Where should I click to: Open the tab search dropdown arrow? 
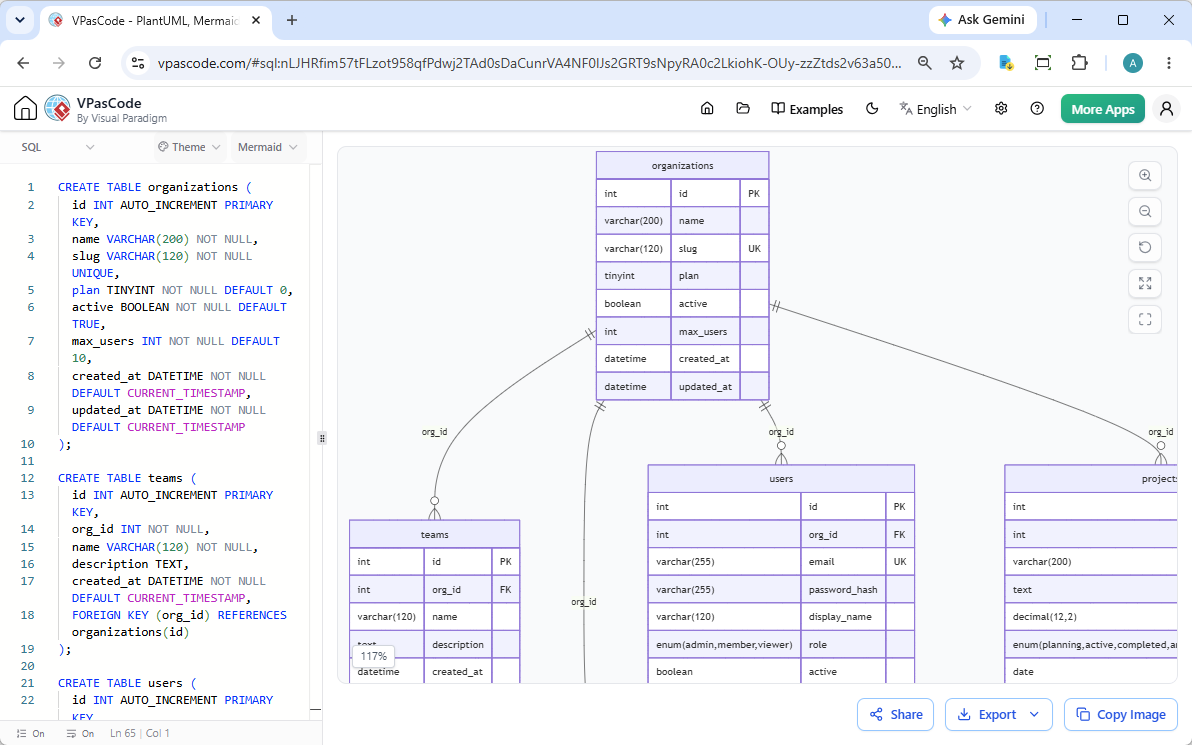(x=20, y=21)
